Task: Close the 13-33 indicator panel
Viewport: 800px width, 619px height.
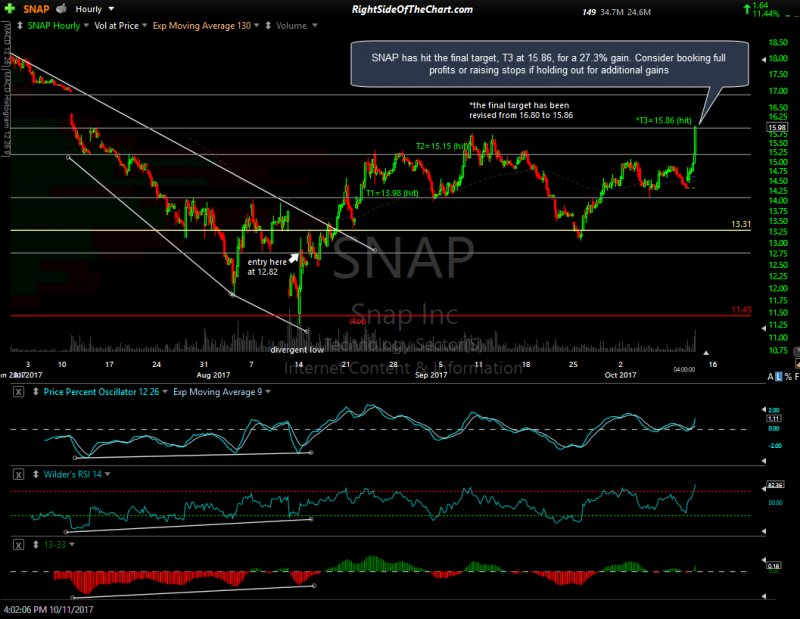Action: 18,544
